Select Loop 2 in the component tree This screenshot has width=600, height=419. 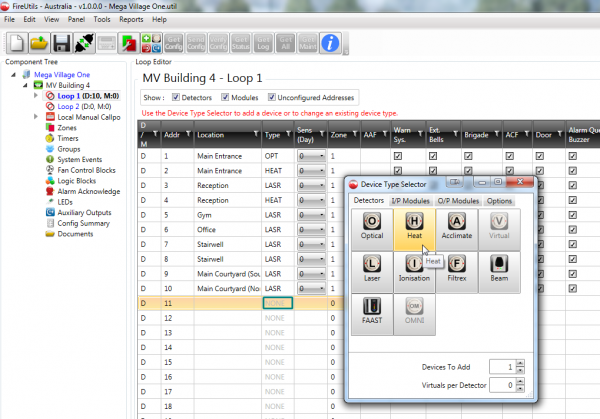click(x=68, y=106)
